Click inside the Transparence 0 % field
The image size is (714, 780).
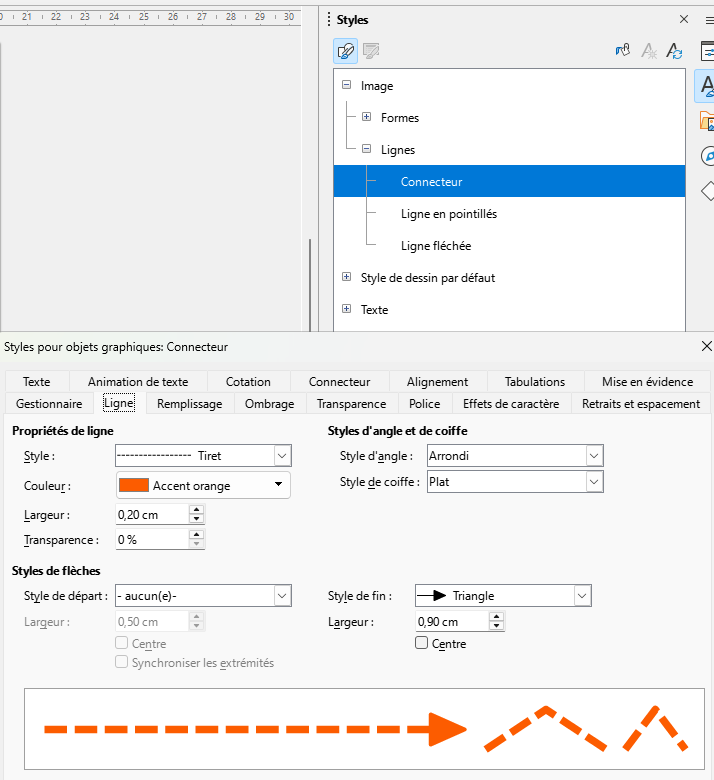point(152,539)
